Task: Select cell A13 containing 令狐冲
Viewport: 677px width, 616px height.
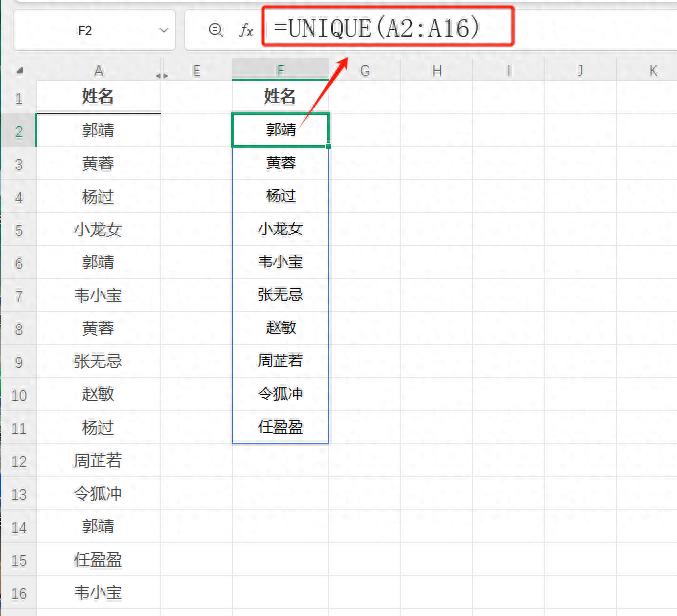Action: click(98, 494)
